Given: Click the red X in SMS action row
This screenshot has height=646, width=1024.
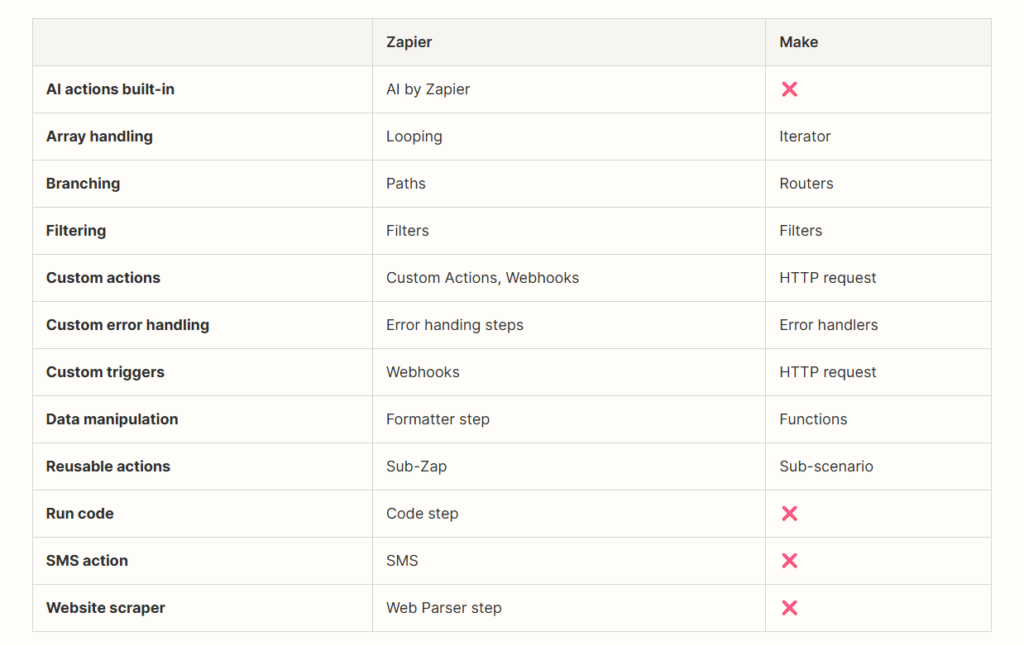Looking at the screenshot, I should pos(790,560).
